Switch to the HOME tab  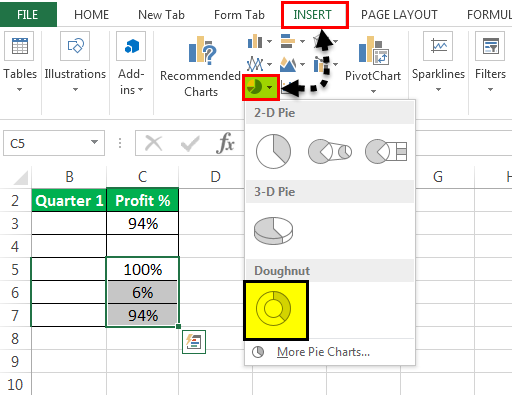(x=91, y=15)
